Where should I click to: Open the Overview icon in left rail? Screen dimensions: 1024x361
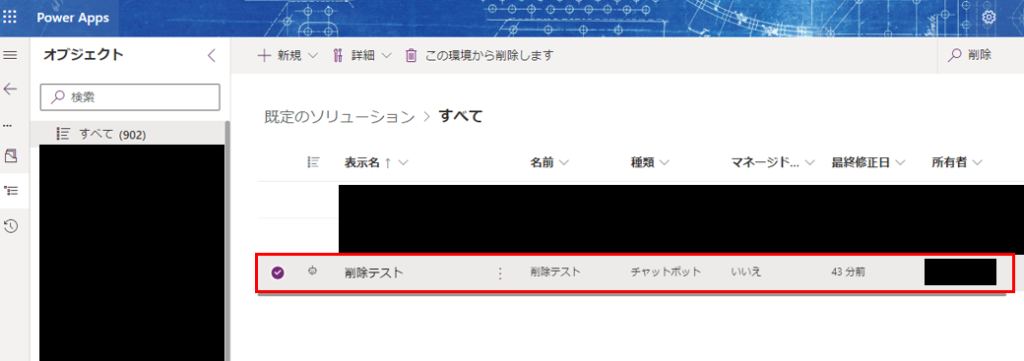click(x=10, y=155)
